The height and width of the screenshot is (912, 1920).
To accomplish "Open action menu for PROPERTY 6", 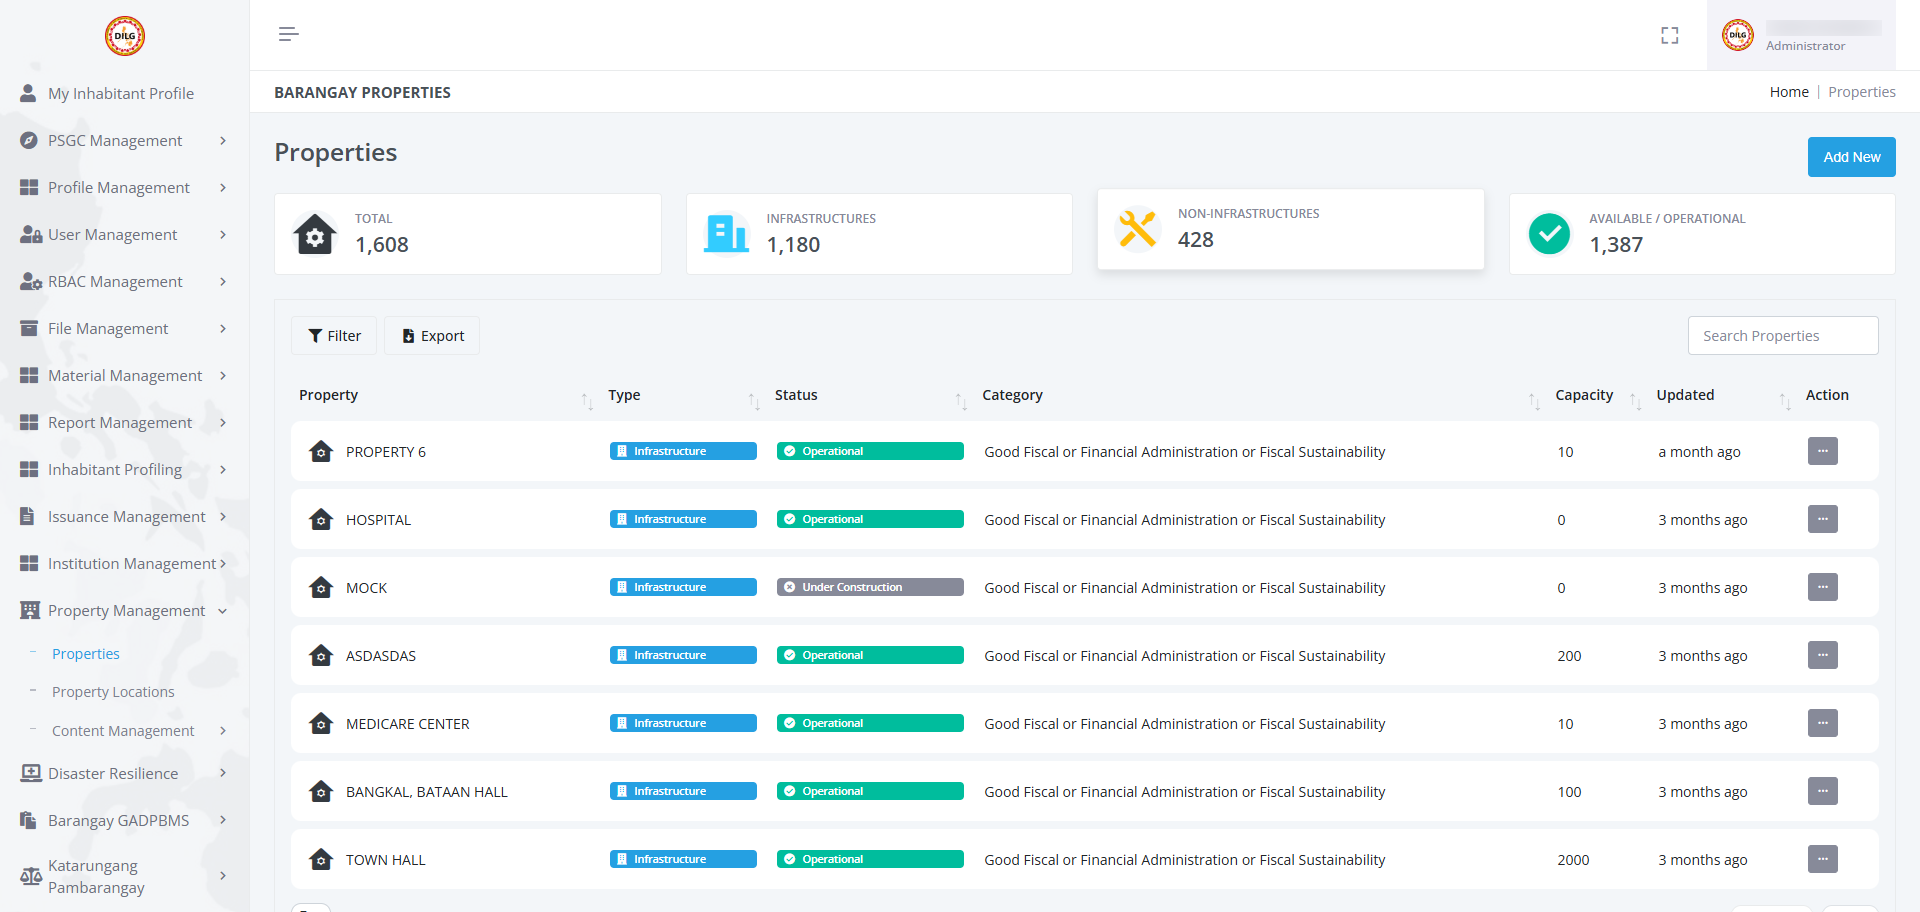I will (1823, 451).
